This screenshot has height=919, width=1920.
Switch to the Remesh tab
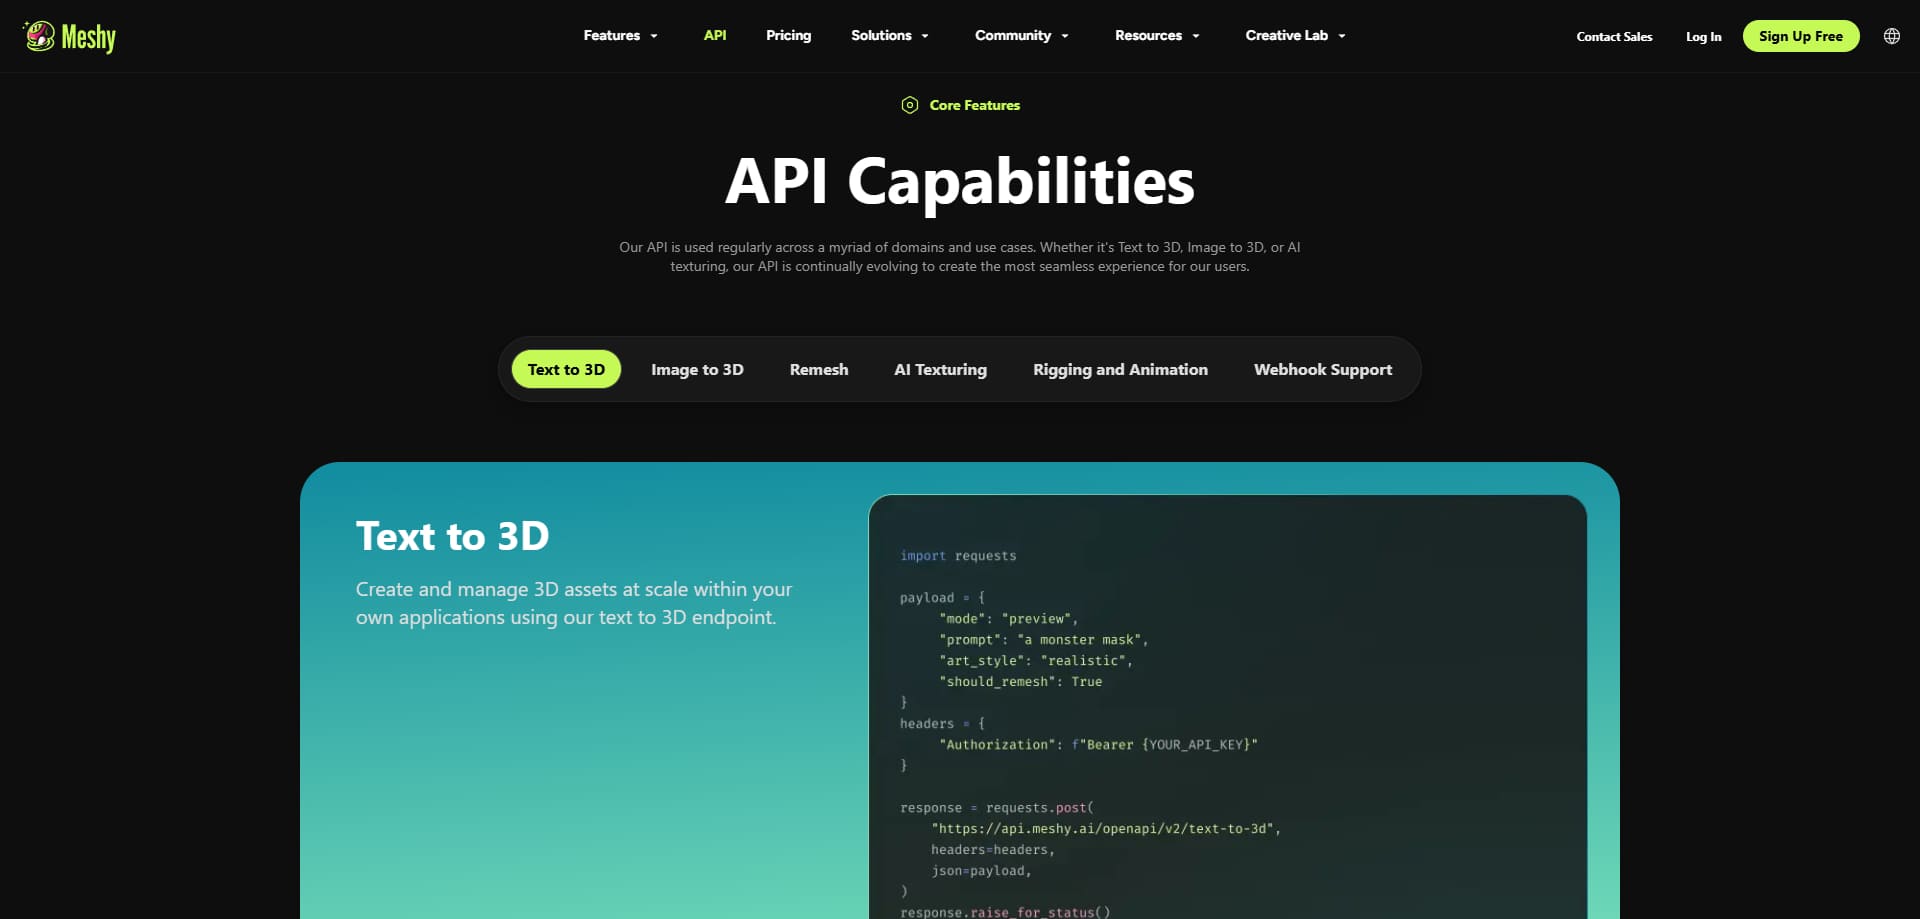[x=819, y=369]
